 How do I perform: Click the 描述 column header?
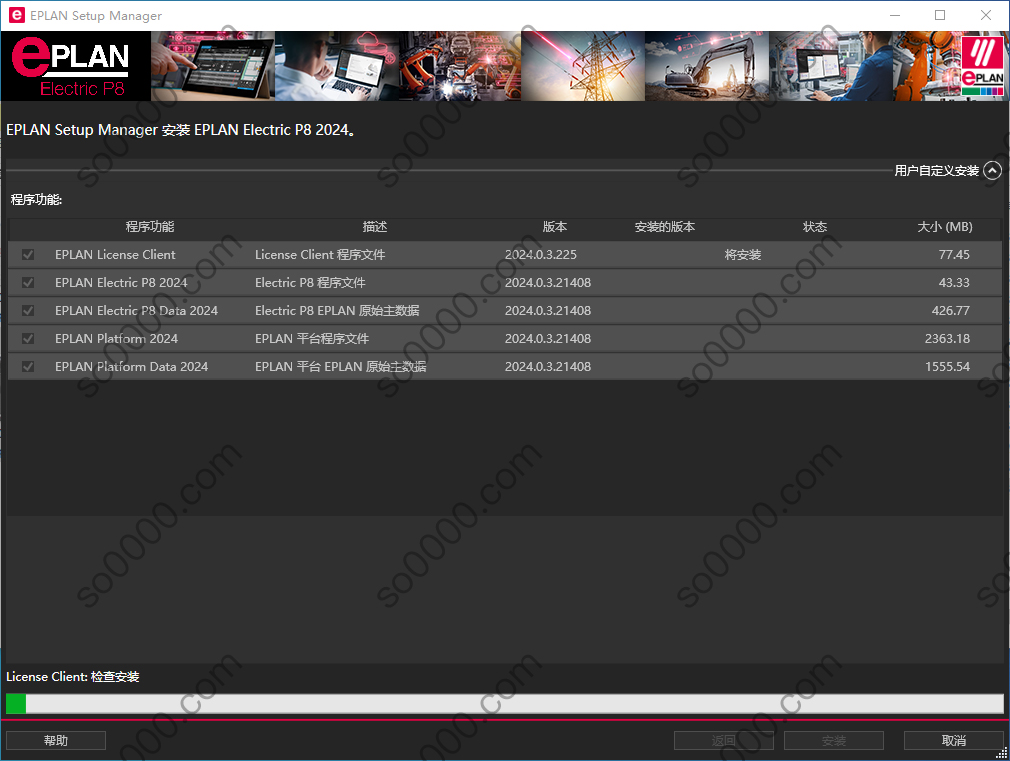pos(375,227)
